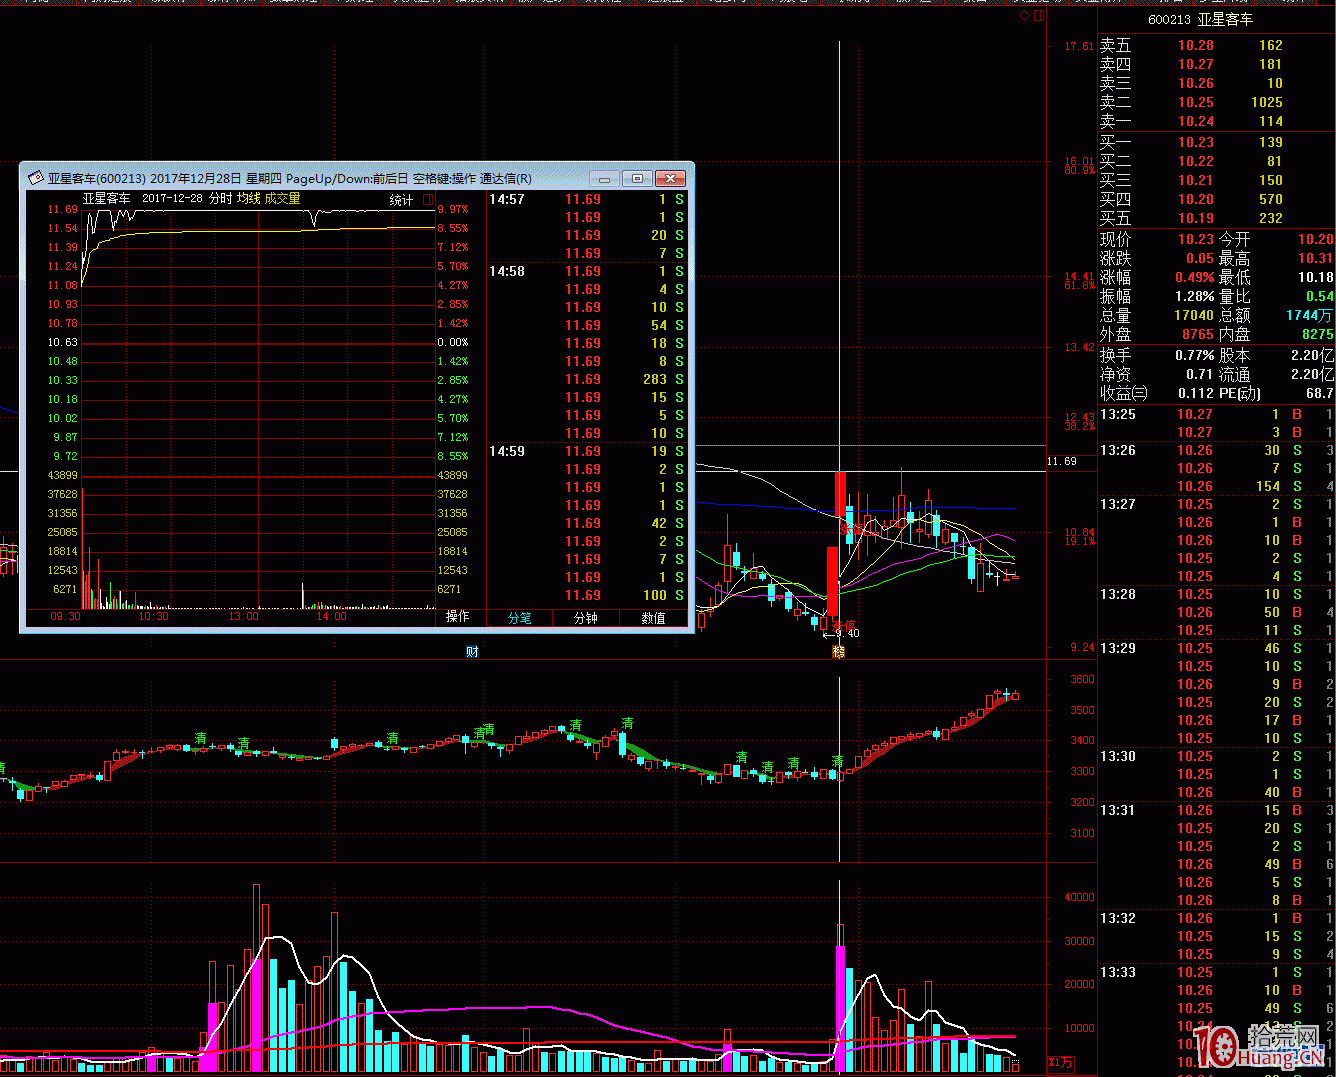Minimize the 亚星客车 intraday popup window

(604, 179)
